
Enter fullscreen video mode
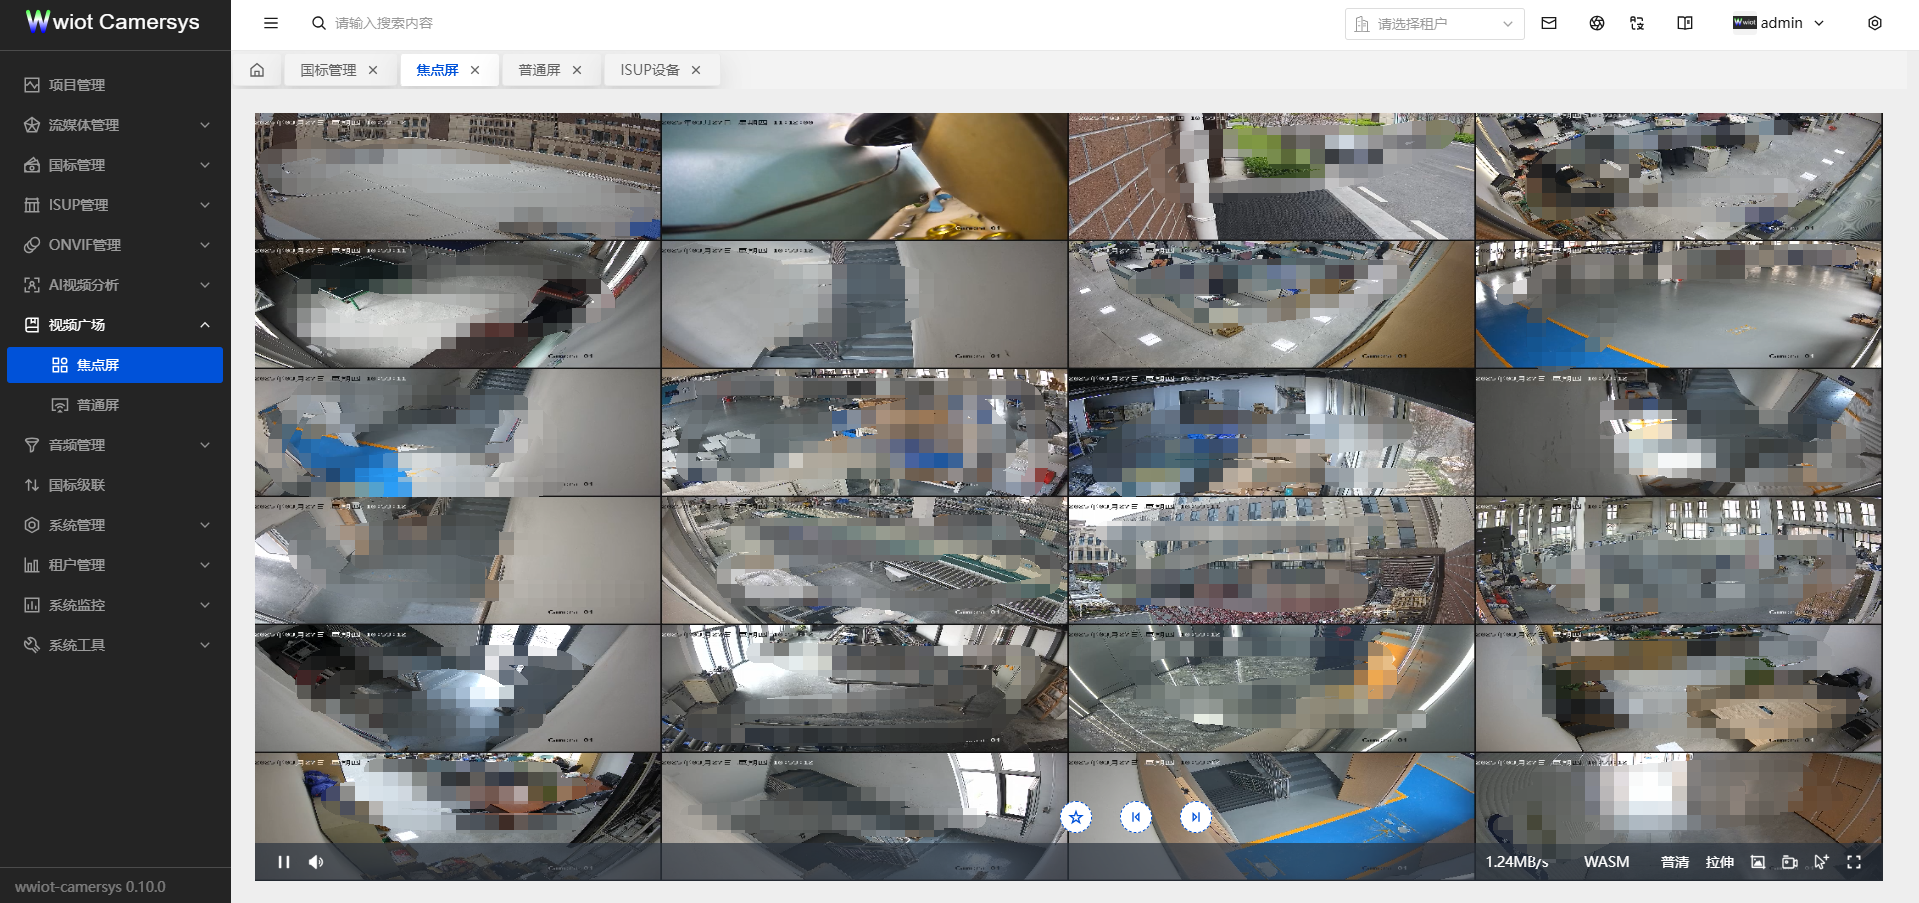[x=1854, y=862]
